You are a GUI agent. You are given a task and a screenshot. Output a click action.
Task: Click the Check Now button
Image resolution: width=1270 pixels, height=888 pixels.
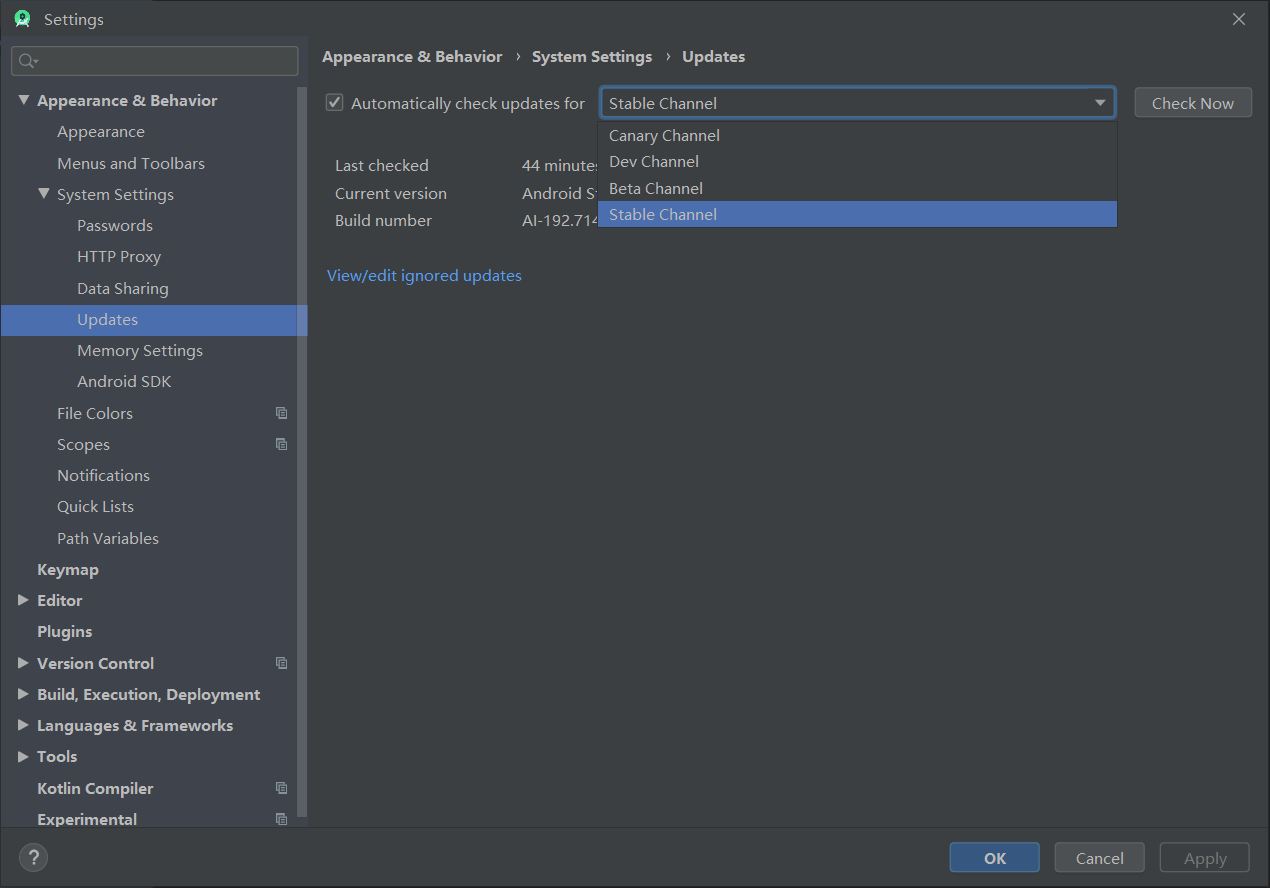tap(1193, 103)
